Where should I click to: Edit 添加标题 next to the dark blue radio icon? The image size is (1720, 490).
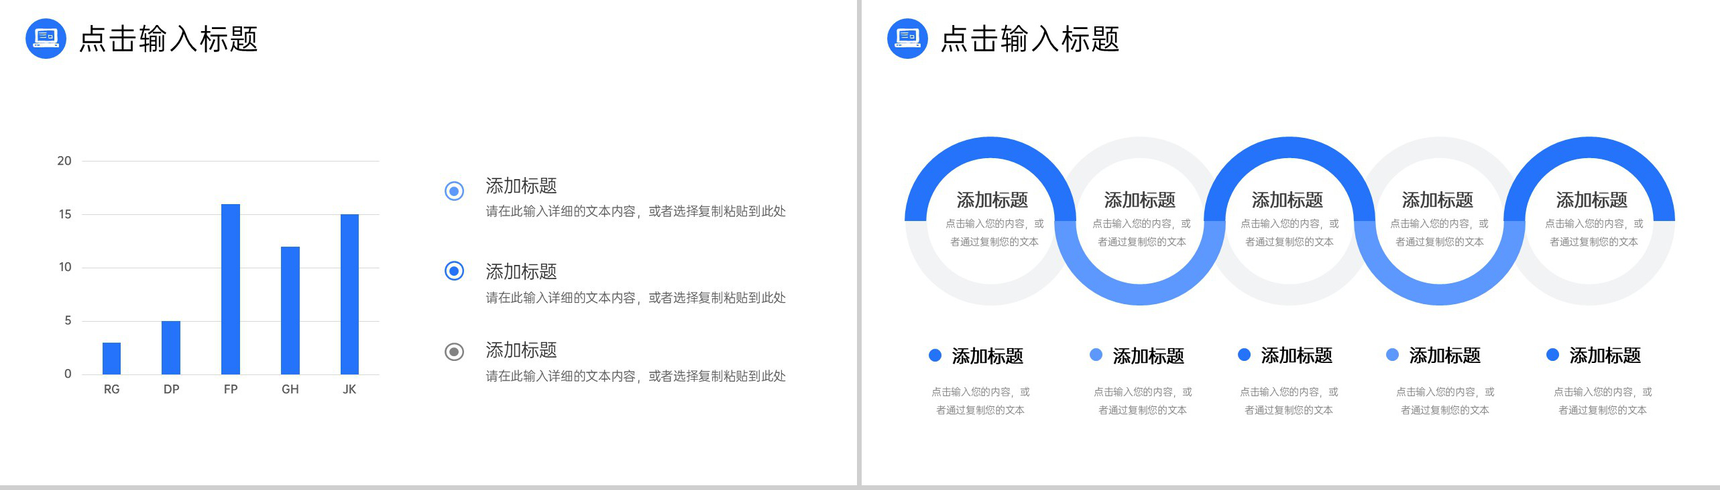(521, 272)
